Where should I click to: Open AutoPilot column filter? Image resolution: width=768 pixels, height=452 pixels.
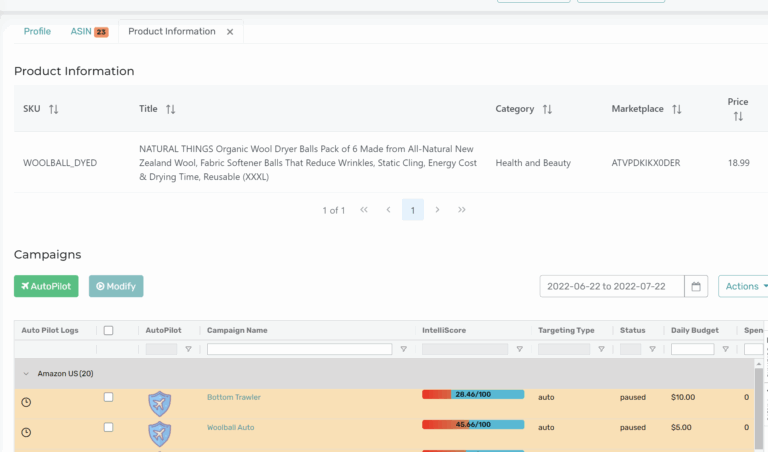188,349
